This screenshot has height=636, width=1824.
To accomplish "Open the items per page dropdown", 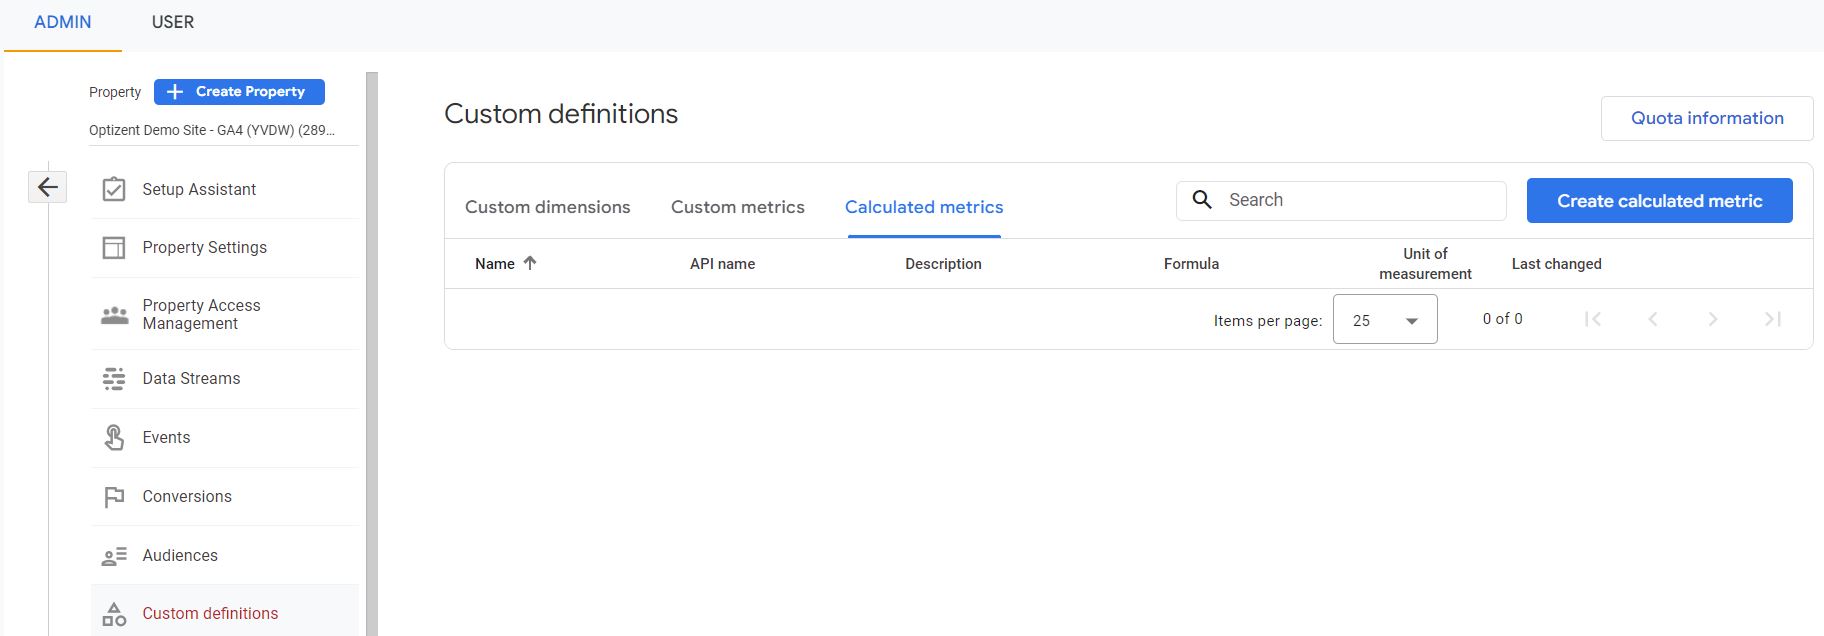I will tap(1385, 320).
